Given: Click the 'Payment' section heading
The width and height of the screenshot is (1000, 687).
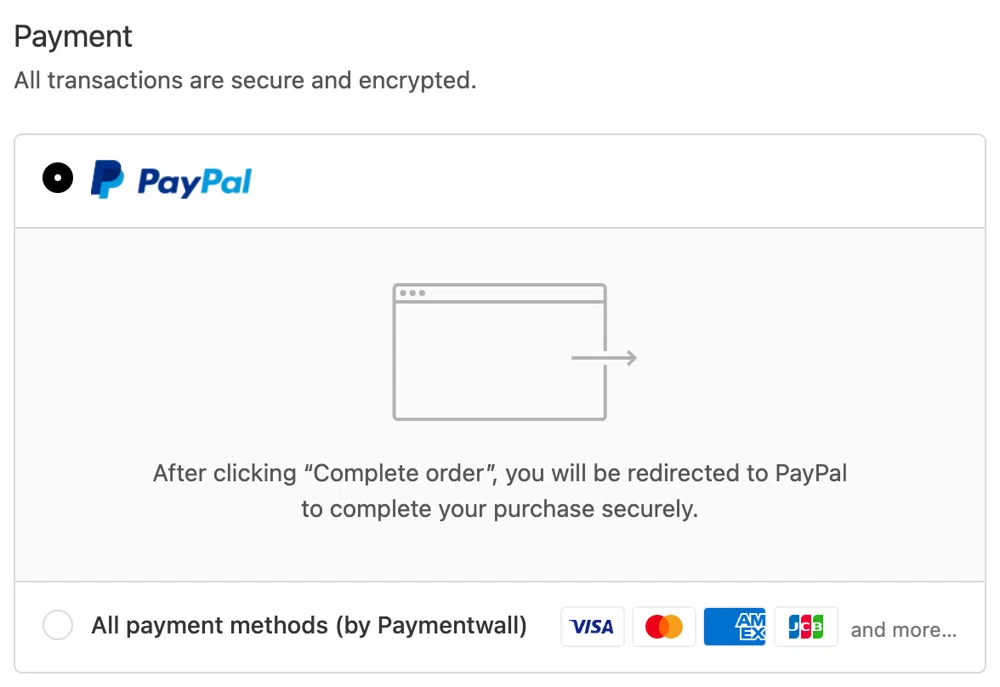Looking at the screenshot, I should click(72, 36).
